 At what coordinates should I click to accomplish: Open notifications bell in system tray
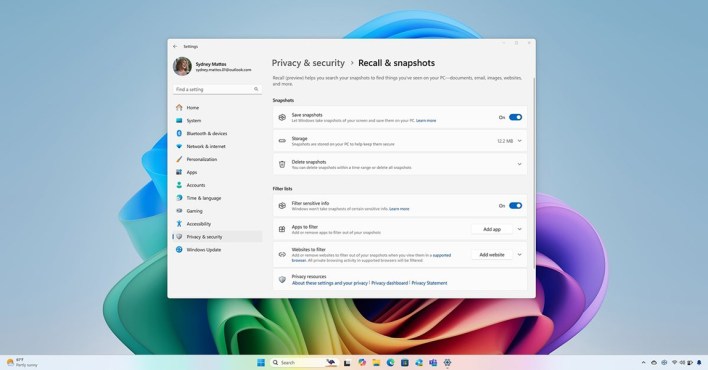pos(699,362)
